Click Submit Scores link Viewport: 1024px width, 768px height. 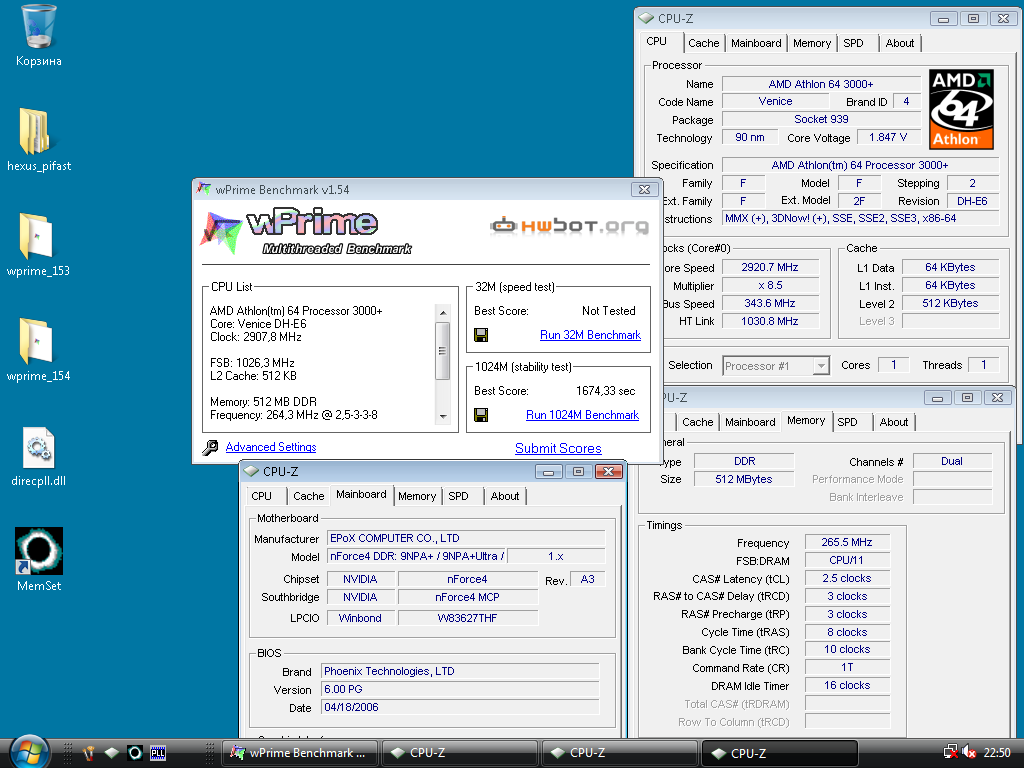pyautogui.click(x=558, y=449)
